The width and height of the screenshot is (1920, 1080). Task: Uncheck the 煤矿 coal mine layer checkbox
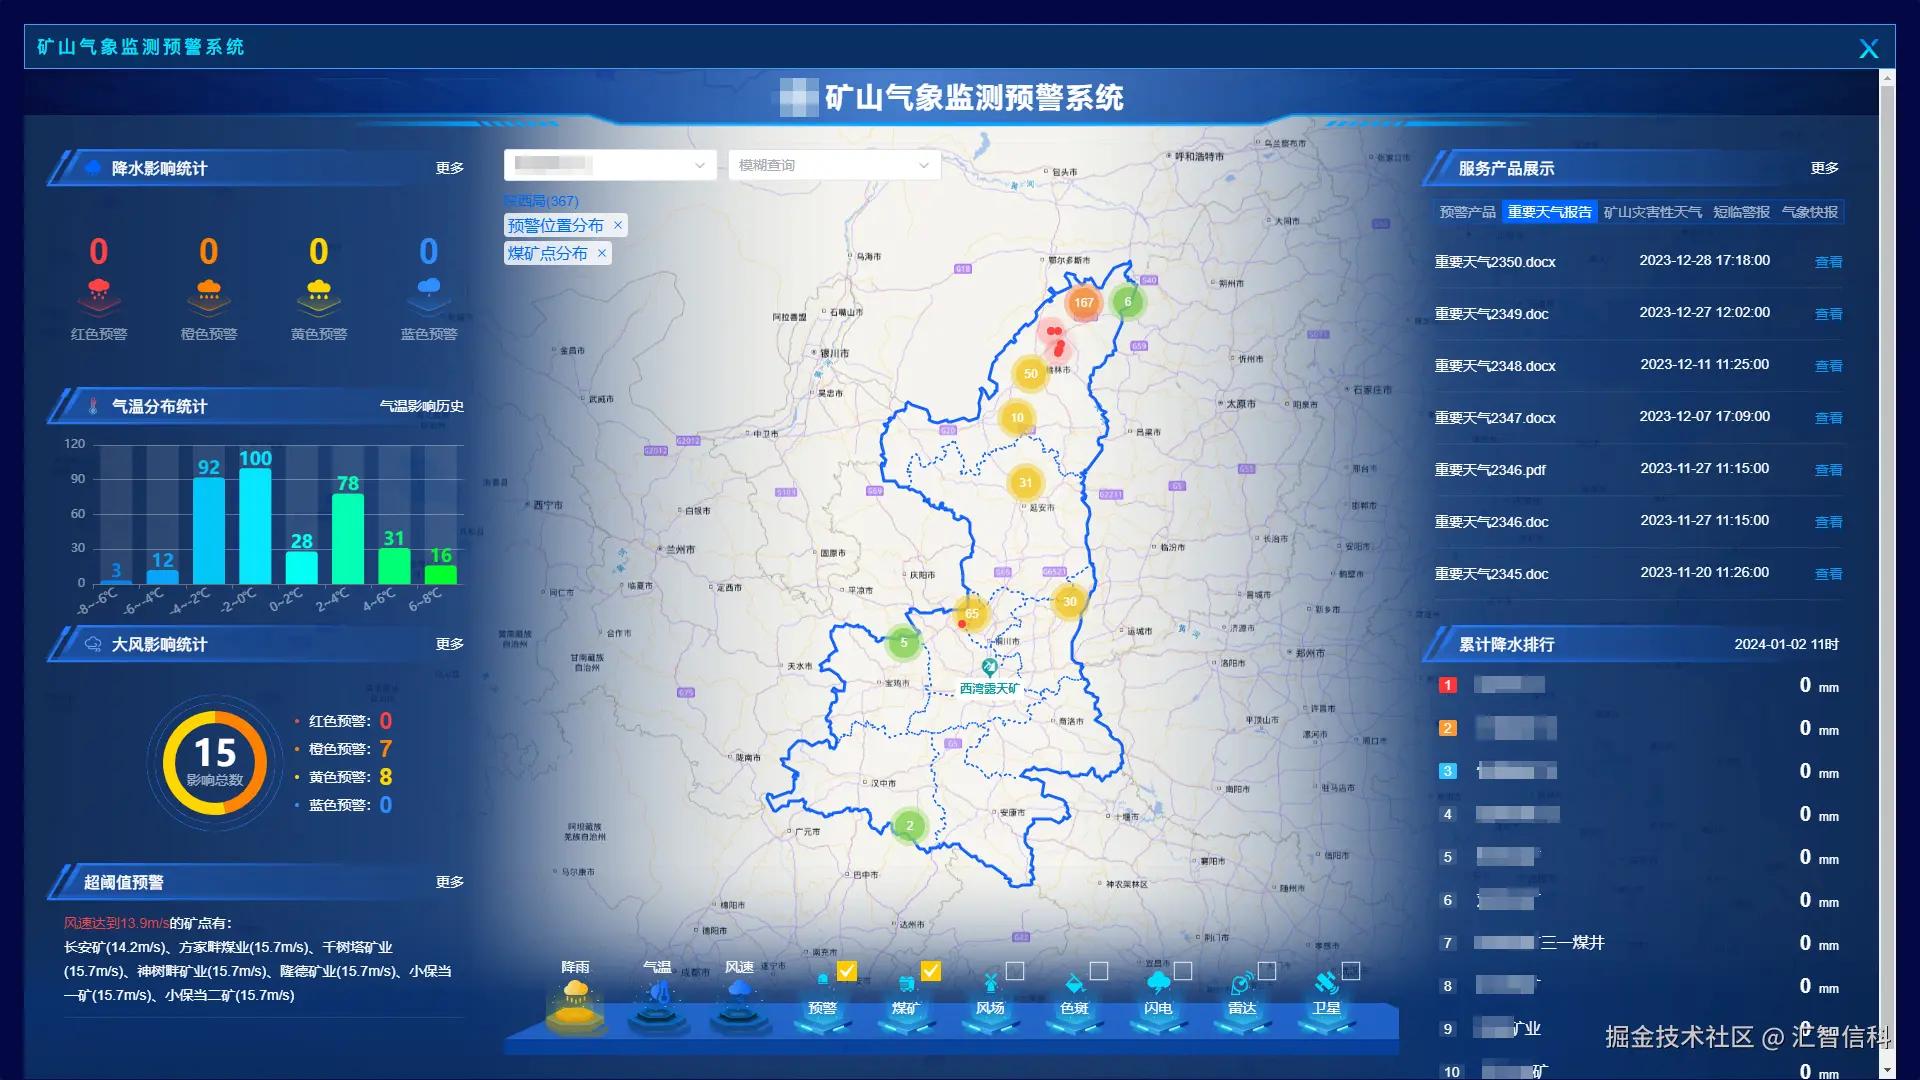[931, 971]
